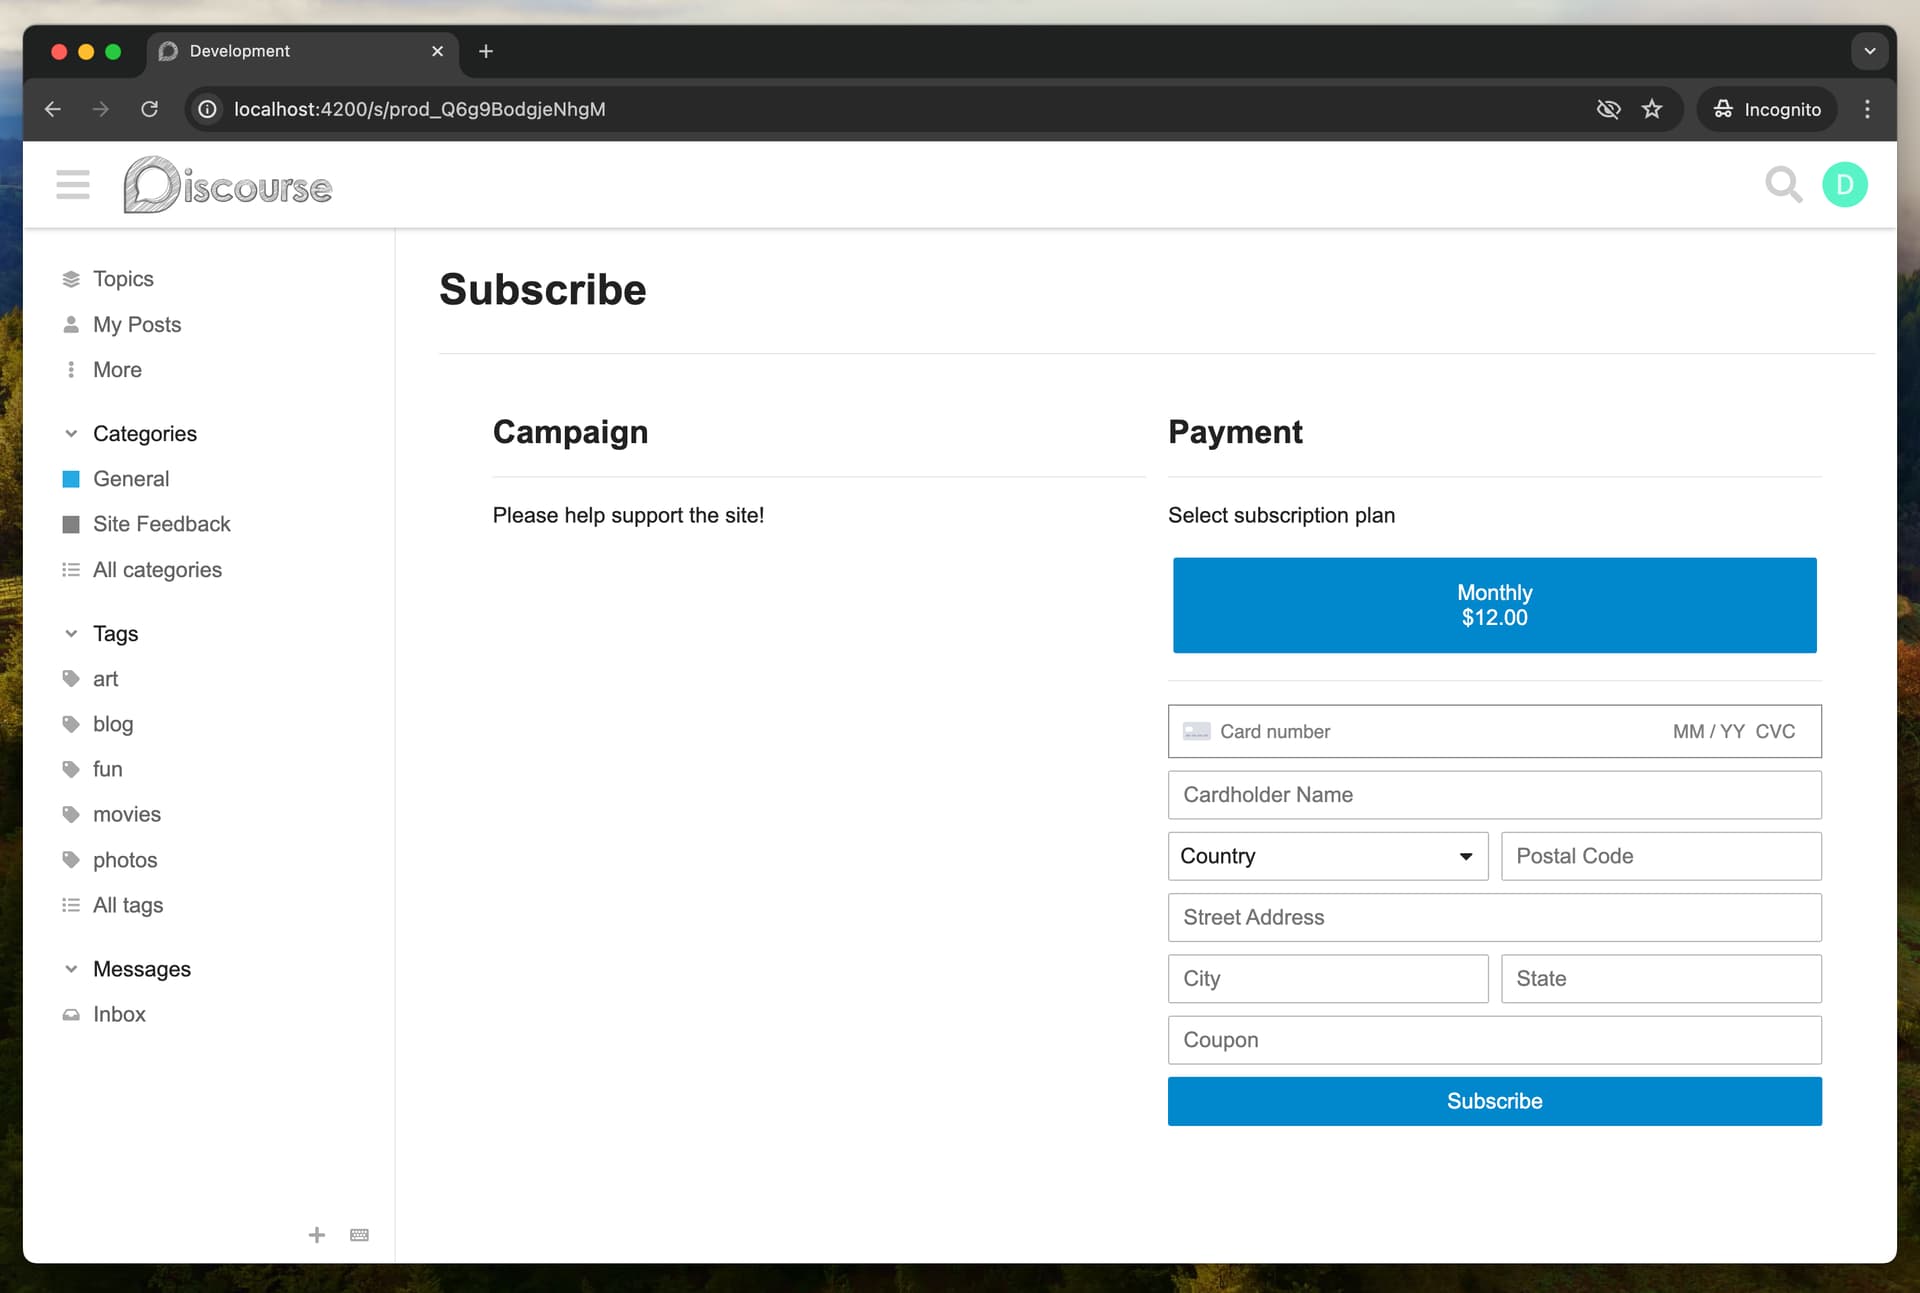
Task: Click the General category blue square
Action: [x=71, y=479]
